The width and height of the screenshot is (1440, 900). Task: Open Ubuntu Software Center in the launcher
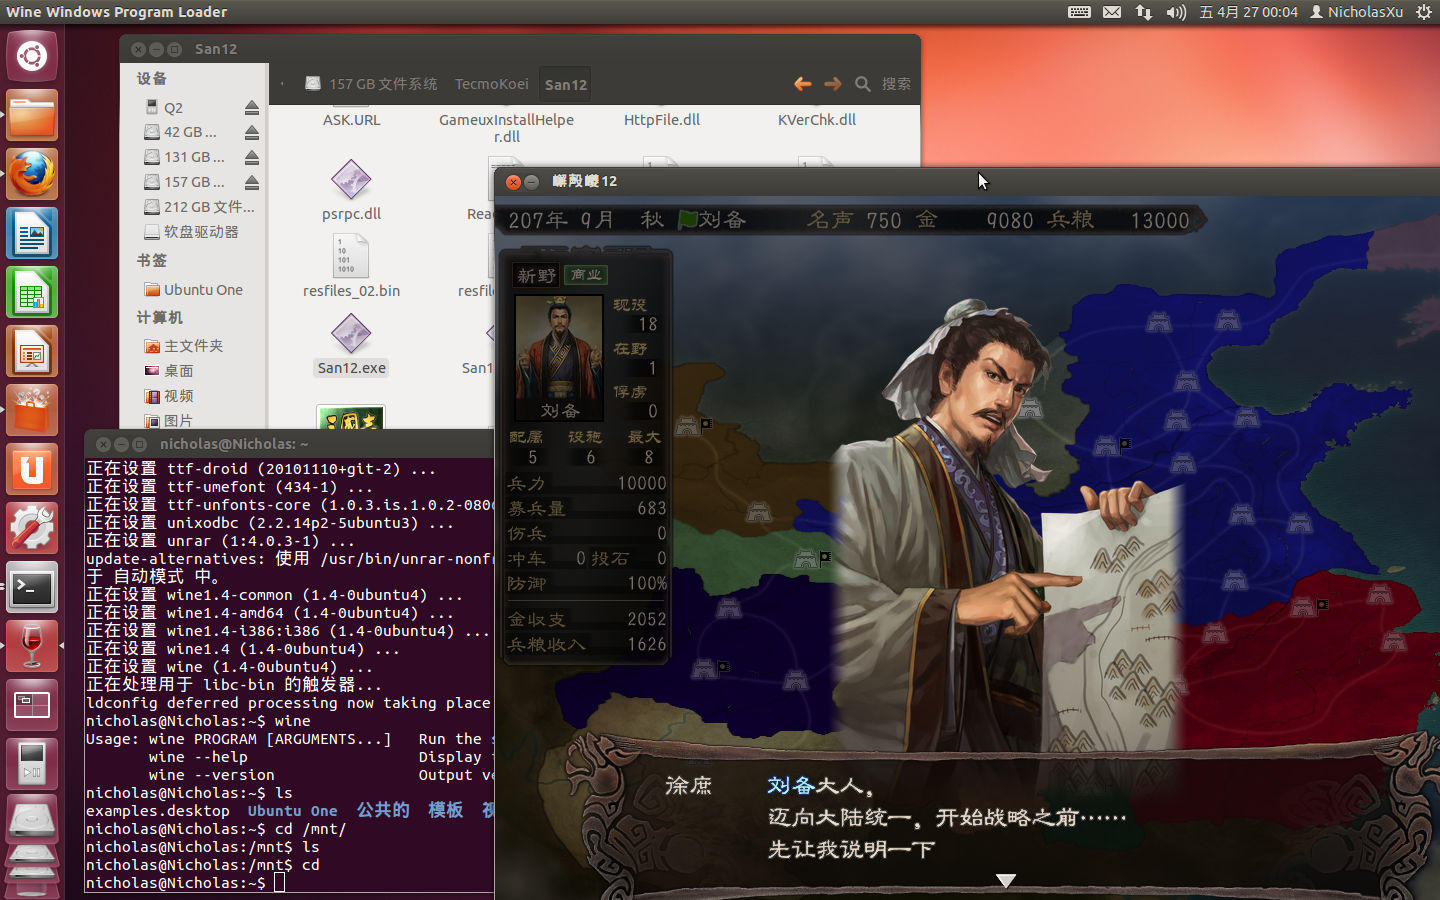(32, 411)
